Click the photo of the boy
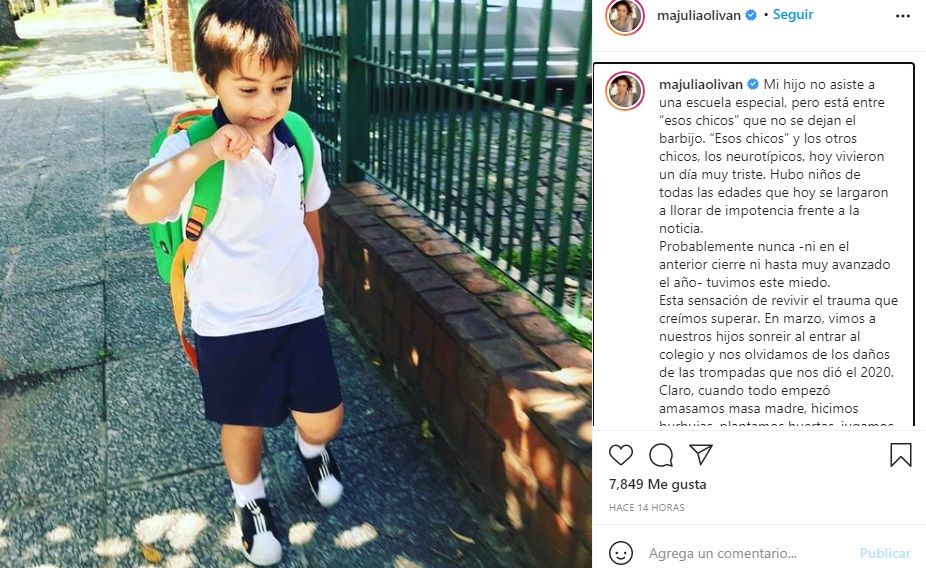The image size is (926, 568). [295, 284]
